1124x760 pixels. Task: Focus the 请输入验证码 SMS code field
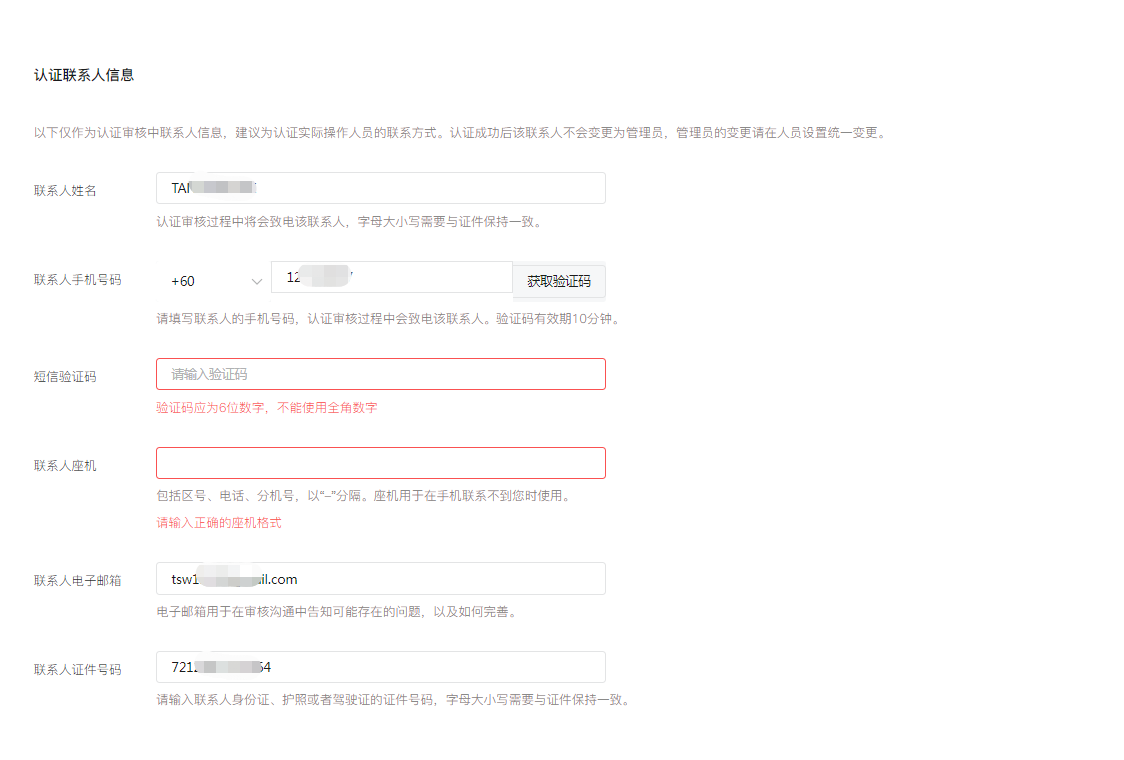[x=380, y=374]
